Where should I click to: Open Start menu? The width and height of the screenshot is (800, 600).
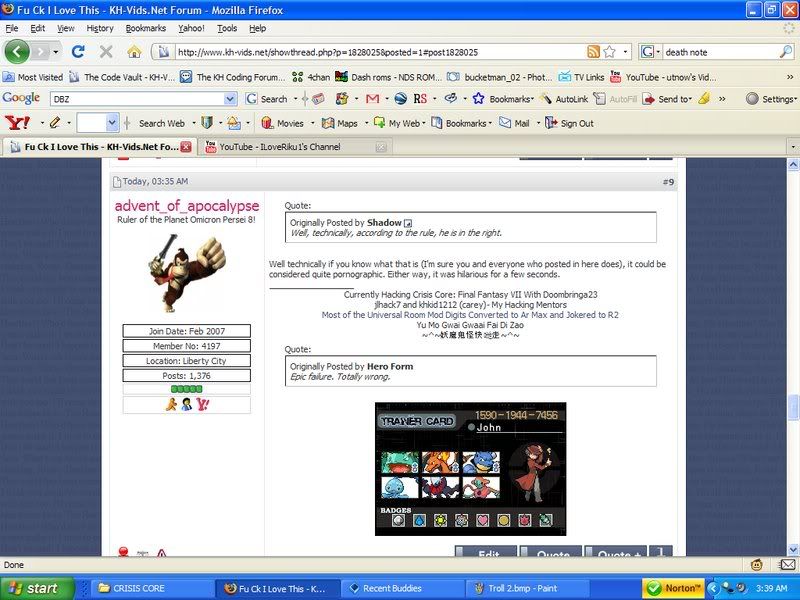coord(37,588)
